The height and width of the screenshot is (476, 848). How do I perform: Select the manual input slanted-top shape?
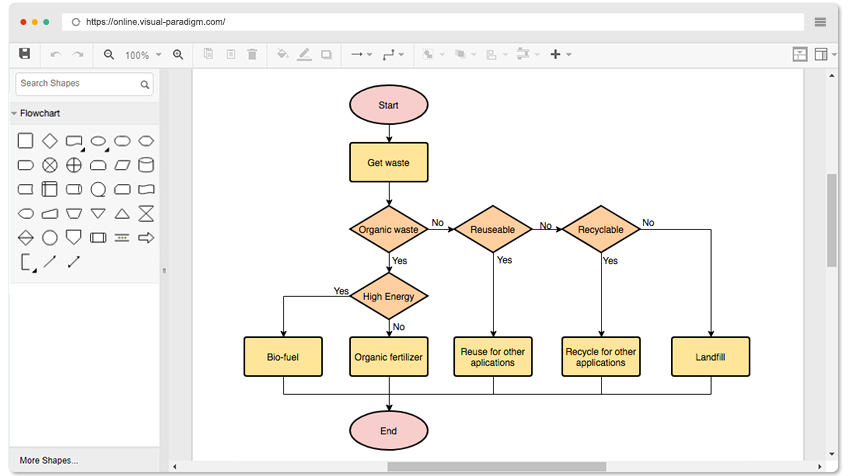[50, 214]
